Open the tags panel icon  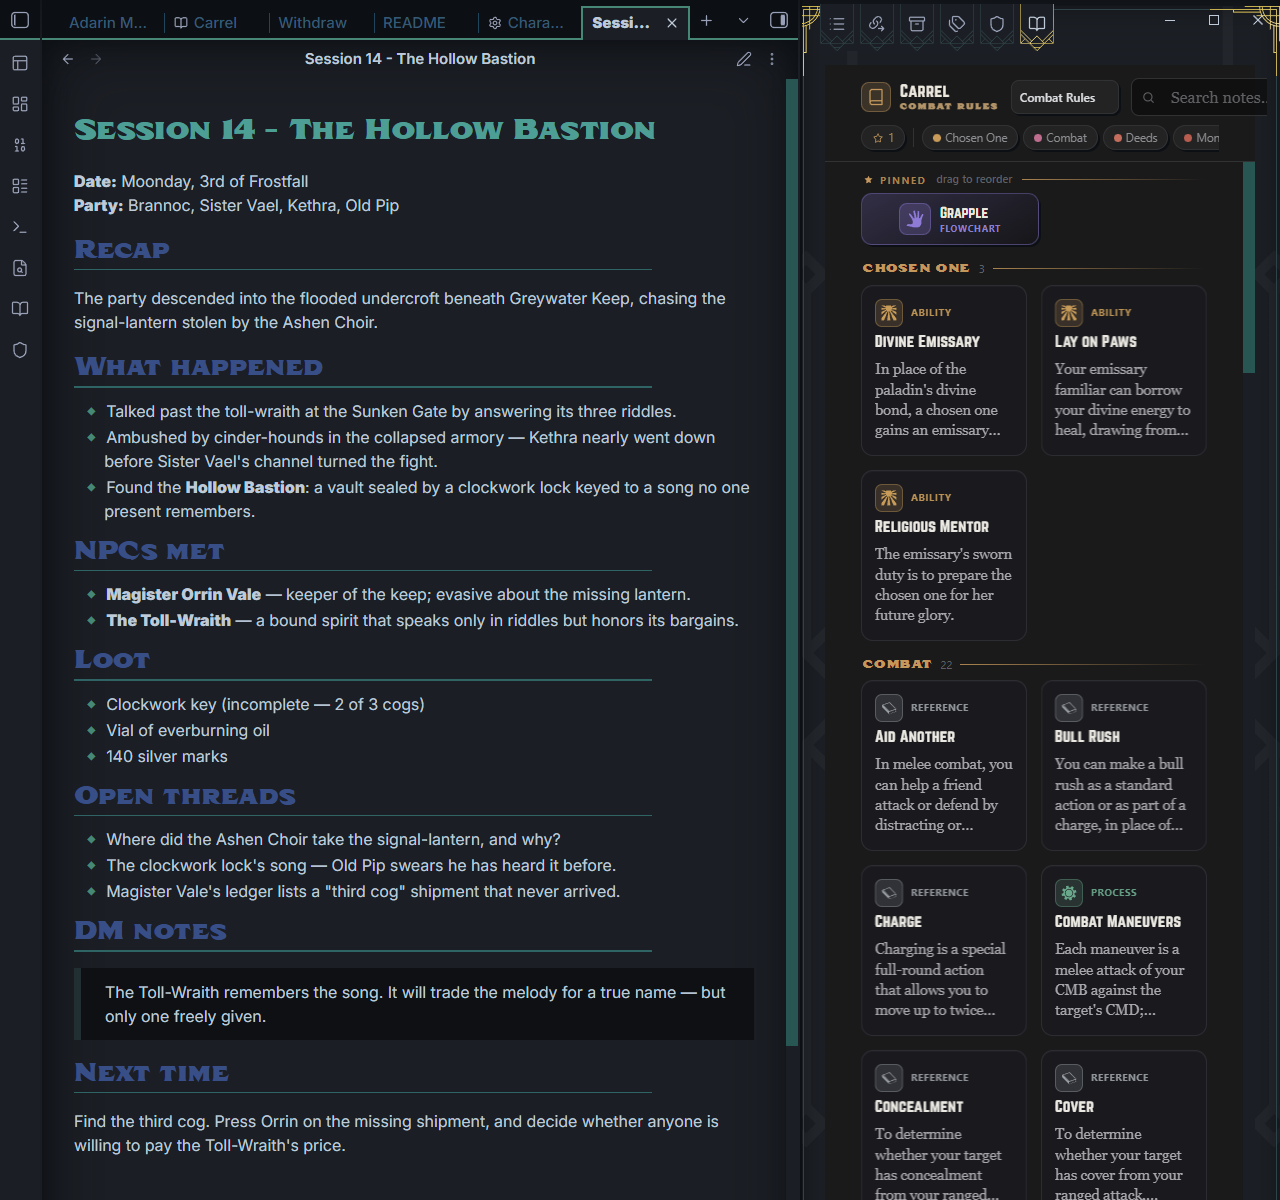coord(957,24)
